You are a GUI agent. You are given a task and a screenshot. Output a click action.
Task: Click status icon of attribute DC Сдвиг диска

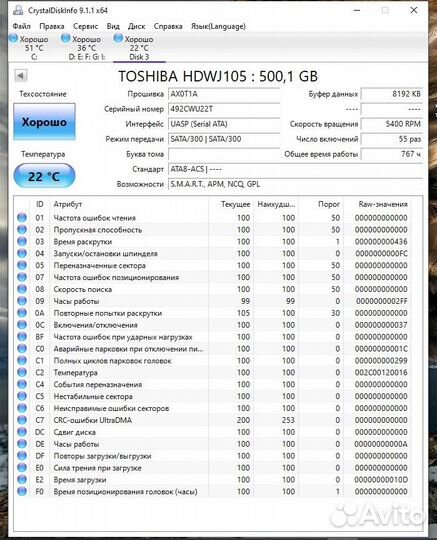pyautogui.click(x=22, y=432)
